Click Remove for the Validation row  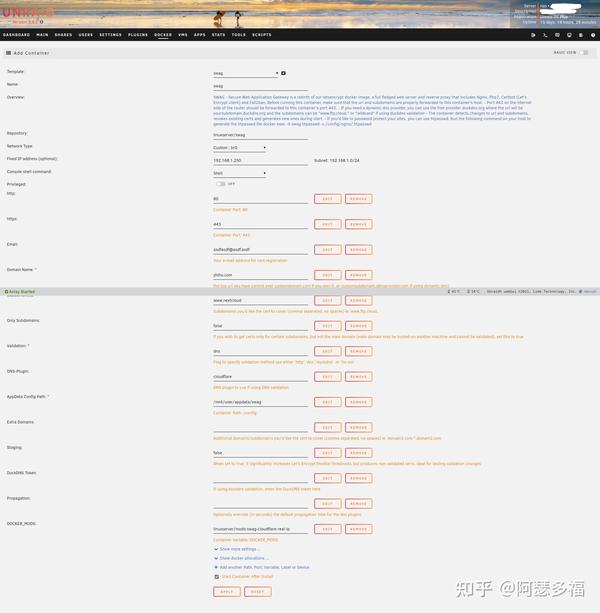point(358,351)
